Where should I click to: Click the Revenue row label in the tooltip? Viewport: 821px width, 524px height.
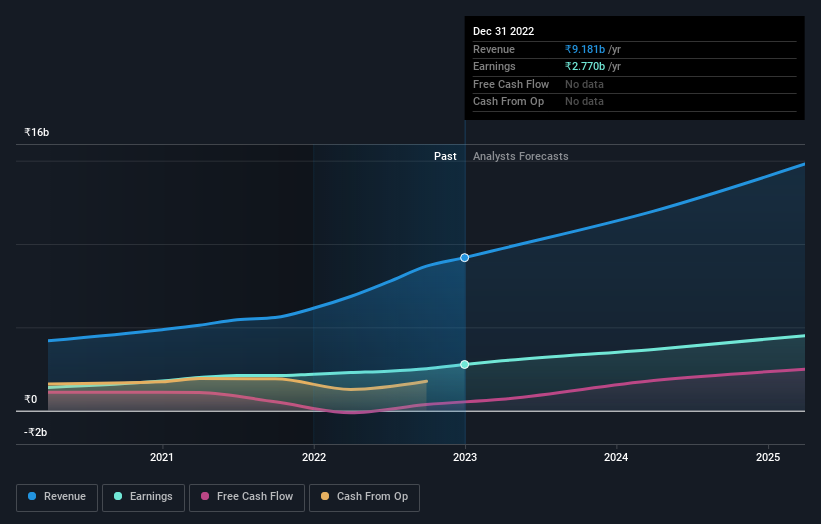coord(494,49)
